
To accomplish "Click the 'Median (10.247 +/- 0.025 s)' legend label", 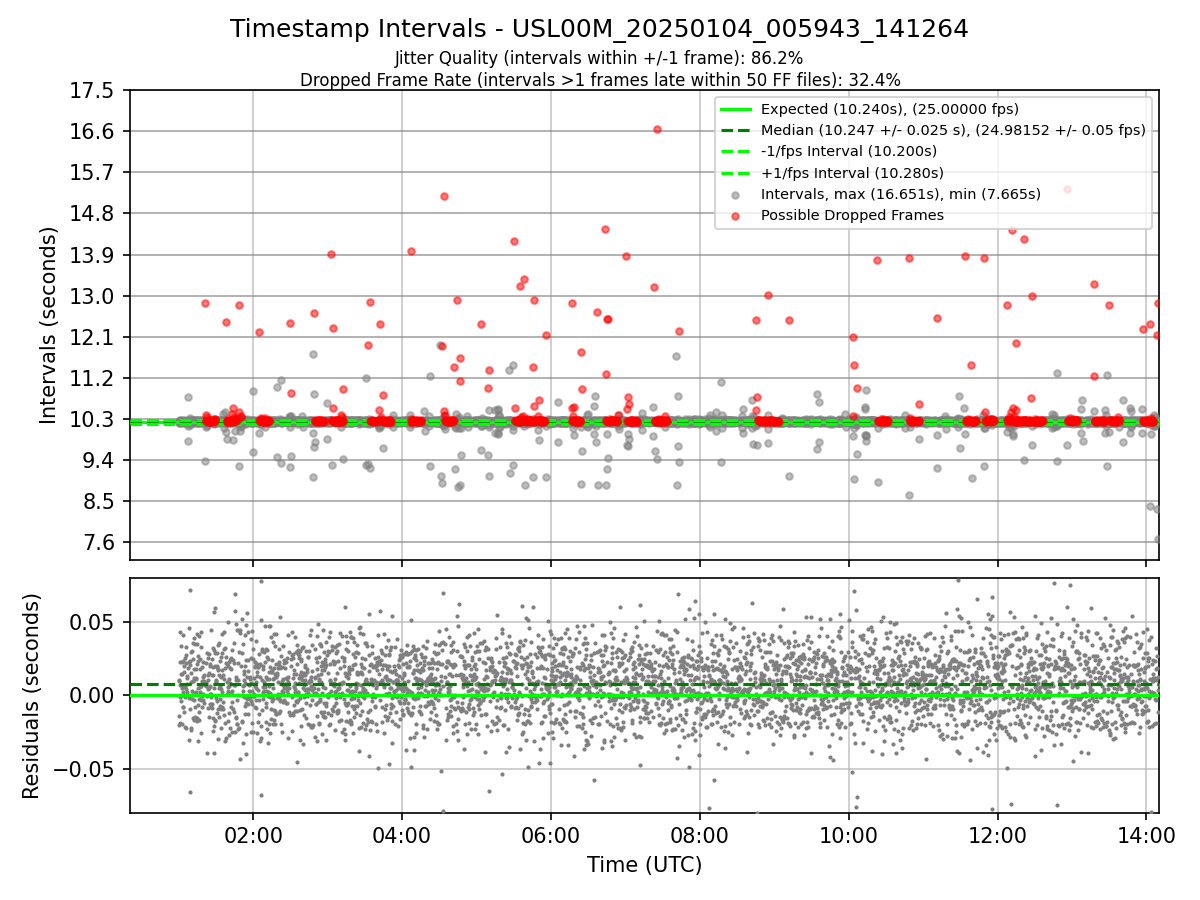I will [x=953, y=130].
